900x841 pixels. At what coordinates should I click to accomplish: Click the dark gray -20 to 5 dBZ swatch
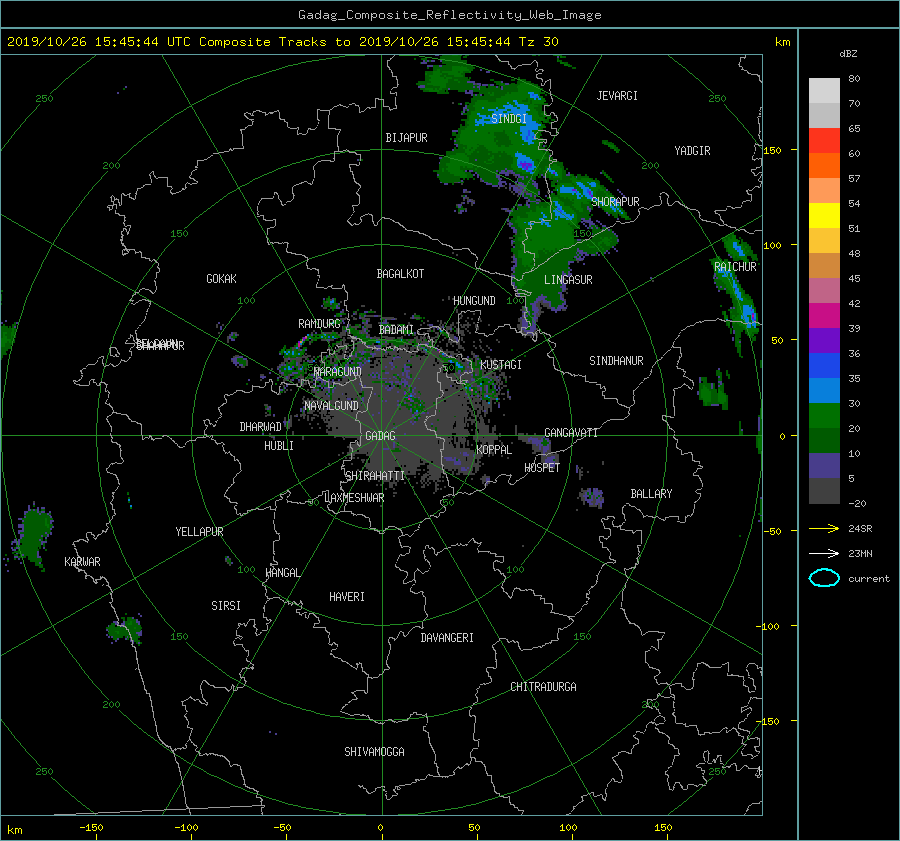pos(824,491)
